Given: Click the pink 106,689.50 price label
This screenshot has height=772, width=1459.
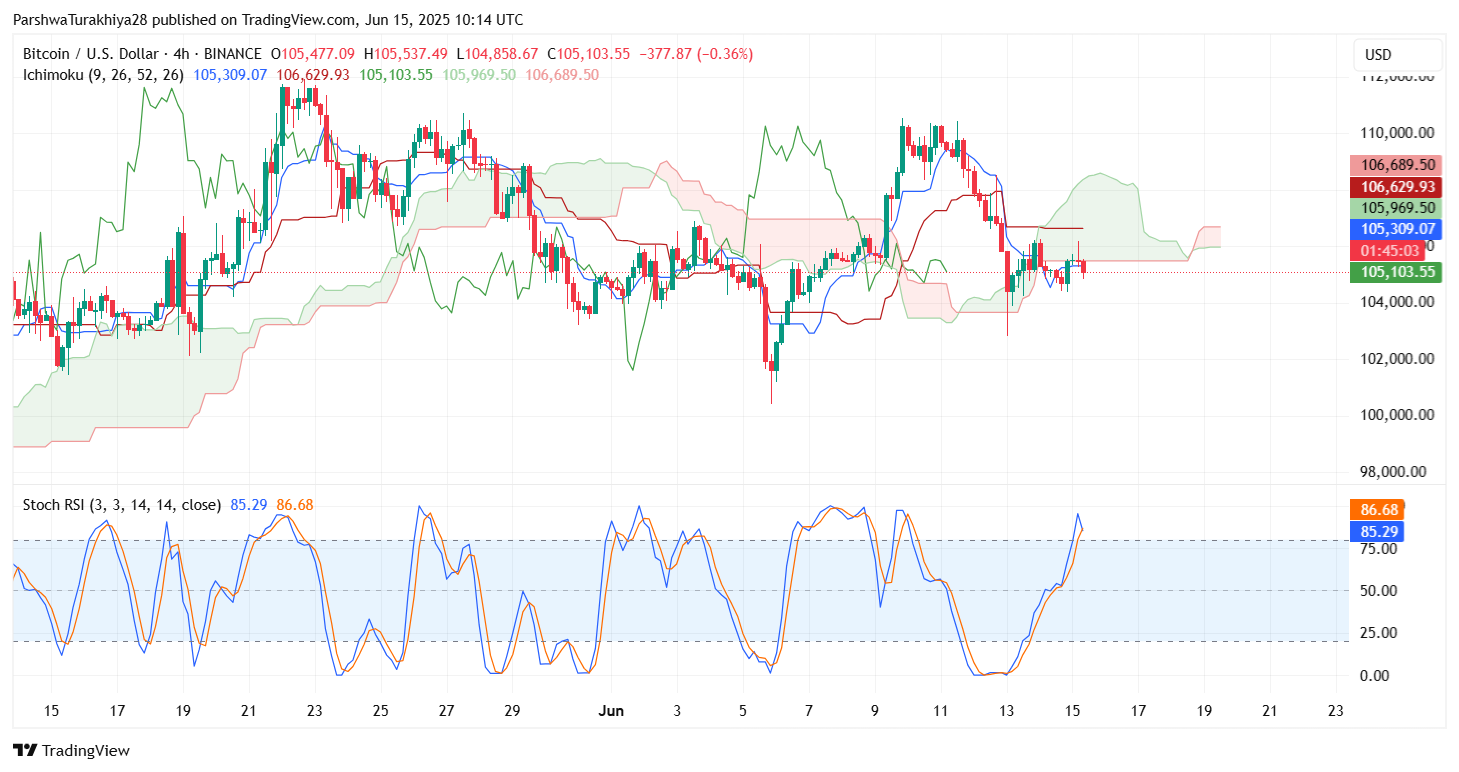Looking at the screenshot, I should coord(1395,165).
